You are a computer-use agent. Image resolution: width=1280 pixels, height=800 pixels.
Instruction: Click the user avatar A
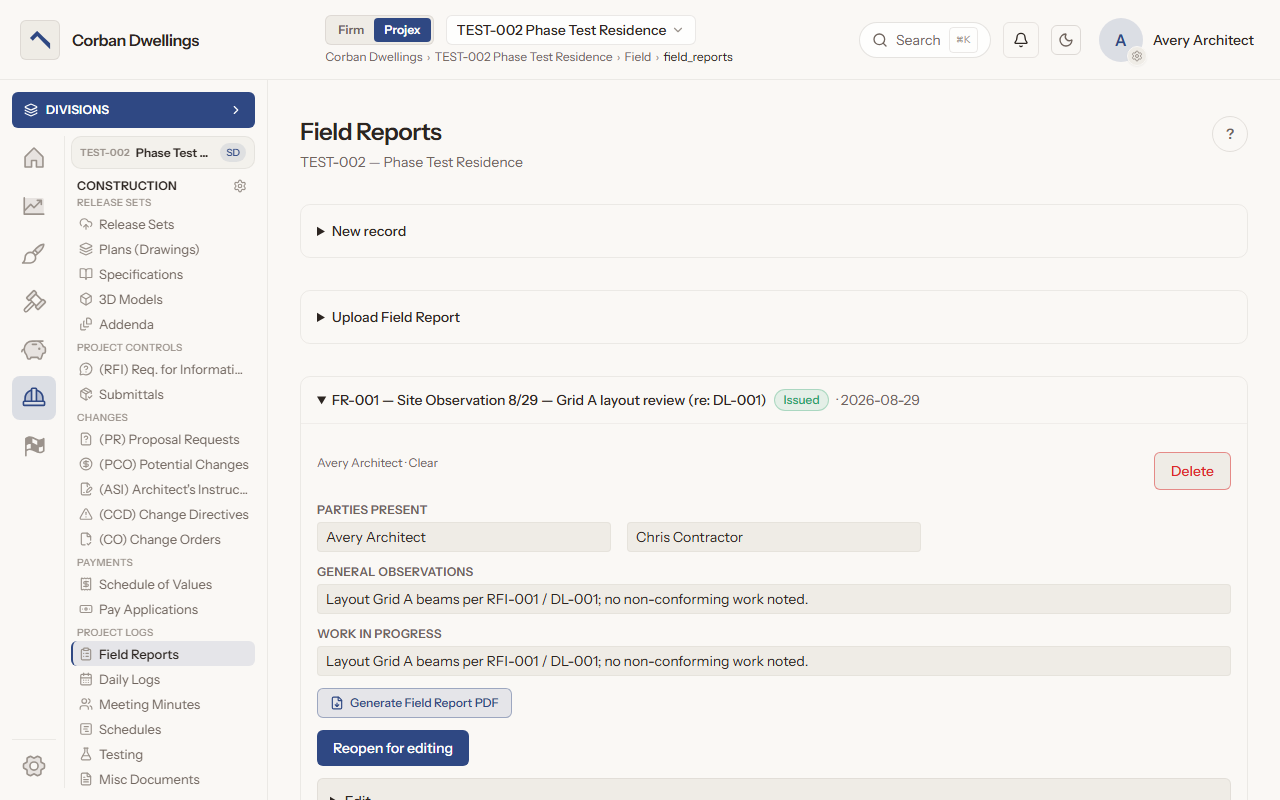coord(1121,40)
